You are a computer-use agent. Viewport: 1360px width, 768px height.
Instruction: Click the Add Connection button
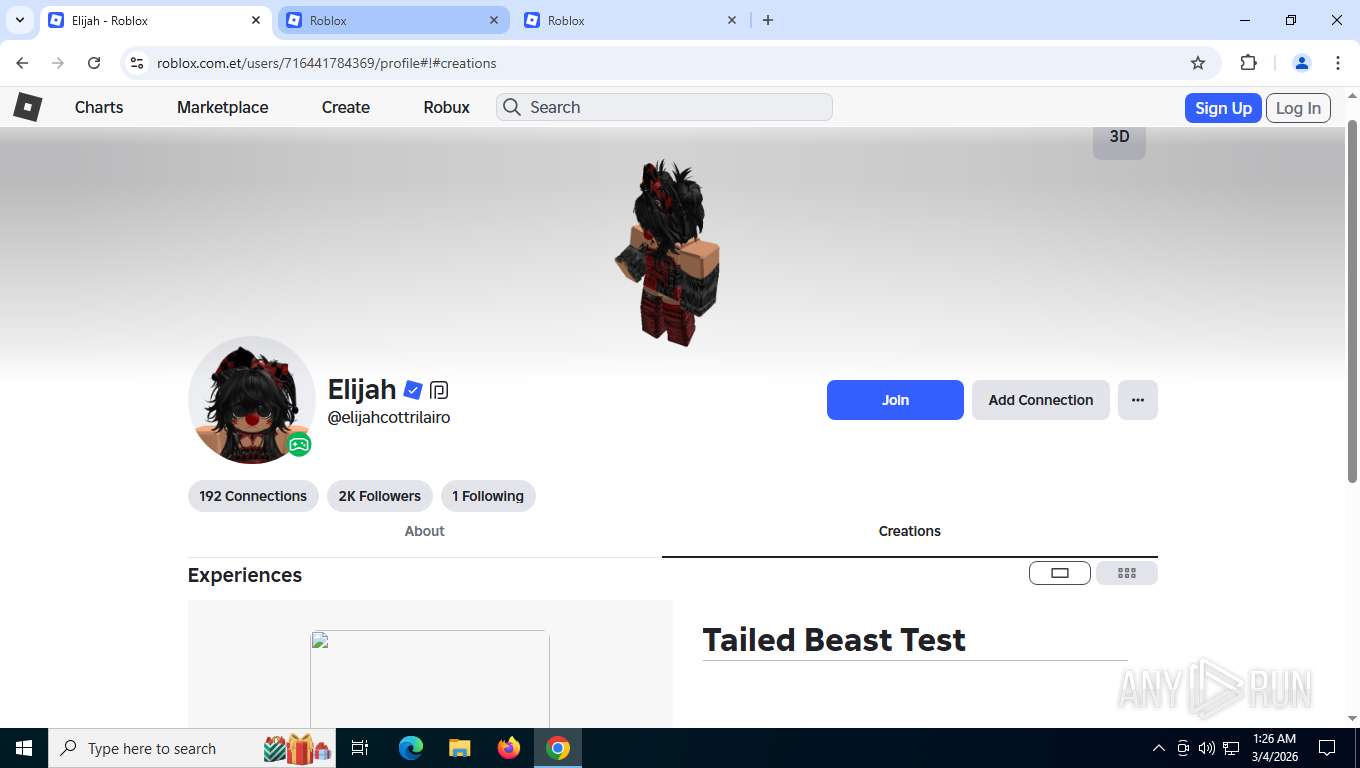(x=1041, y=400)
